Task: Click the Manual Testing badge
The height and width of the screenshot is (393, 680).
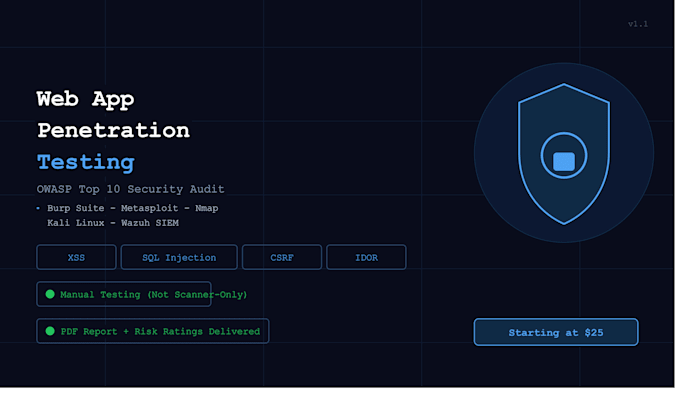Action: pyautogui.click(x=124, y=294)
